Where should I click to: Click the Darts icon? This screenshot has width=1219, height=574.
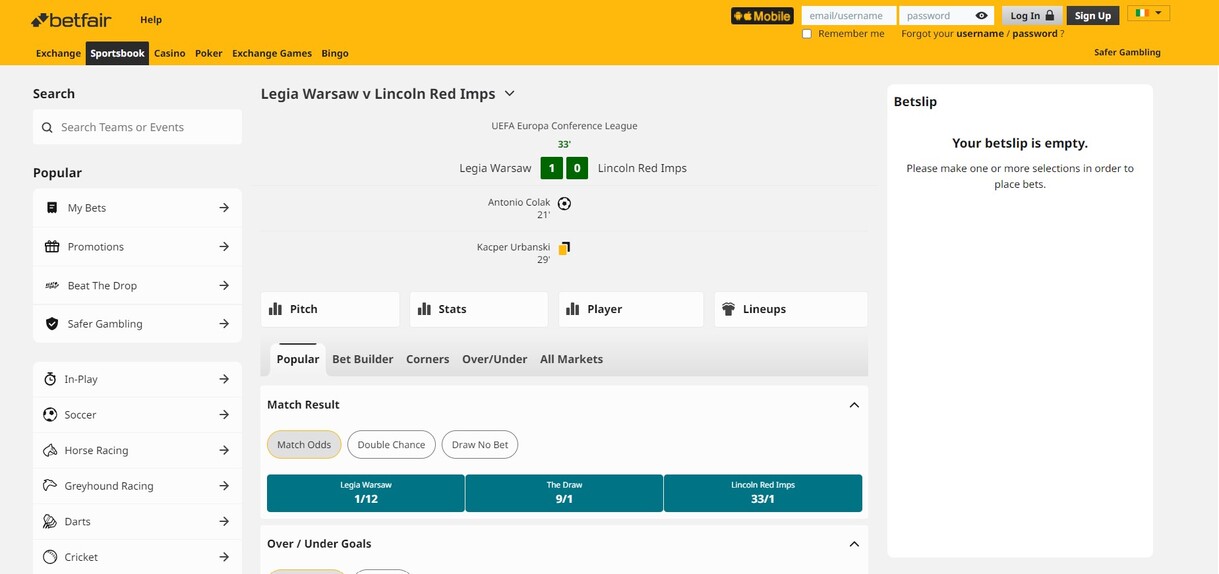point(50,521)
